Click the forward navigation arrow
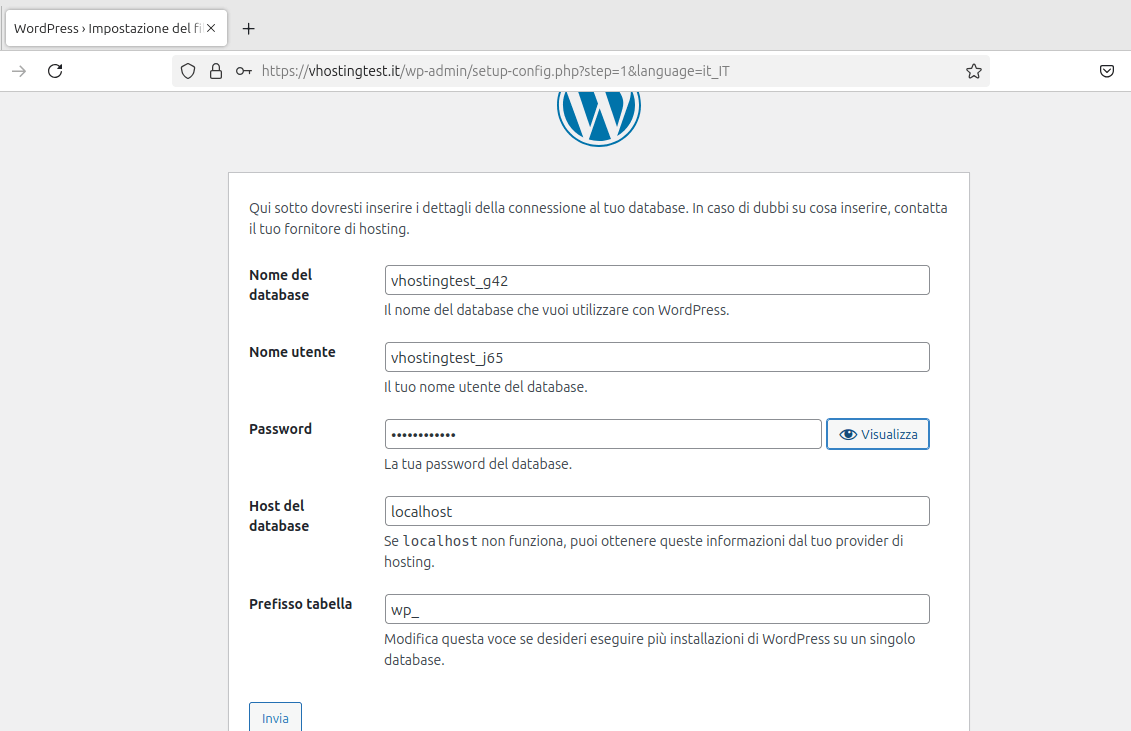This screenshot has width=1131, height=731. [19, 71]
